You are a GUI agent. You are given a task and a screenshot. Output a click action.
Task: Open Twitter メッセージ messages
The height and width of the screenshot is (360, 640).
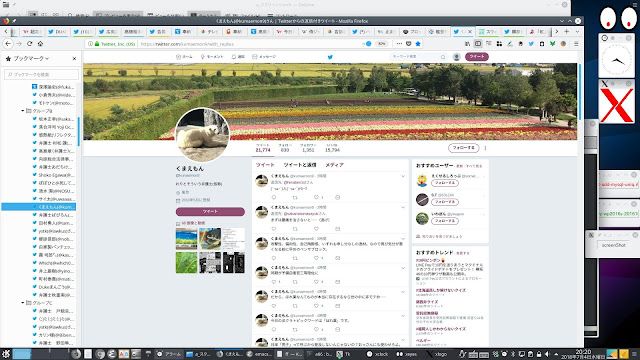pyautogui.click(x=264, y=57)
